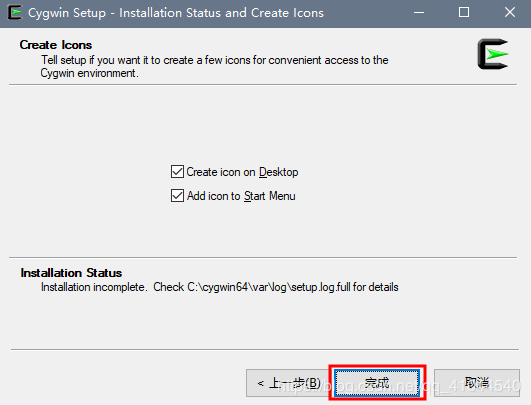Click the "Add icon to Start Menu" label

pos(241,196)
